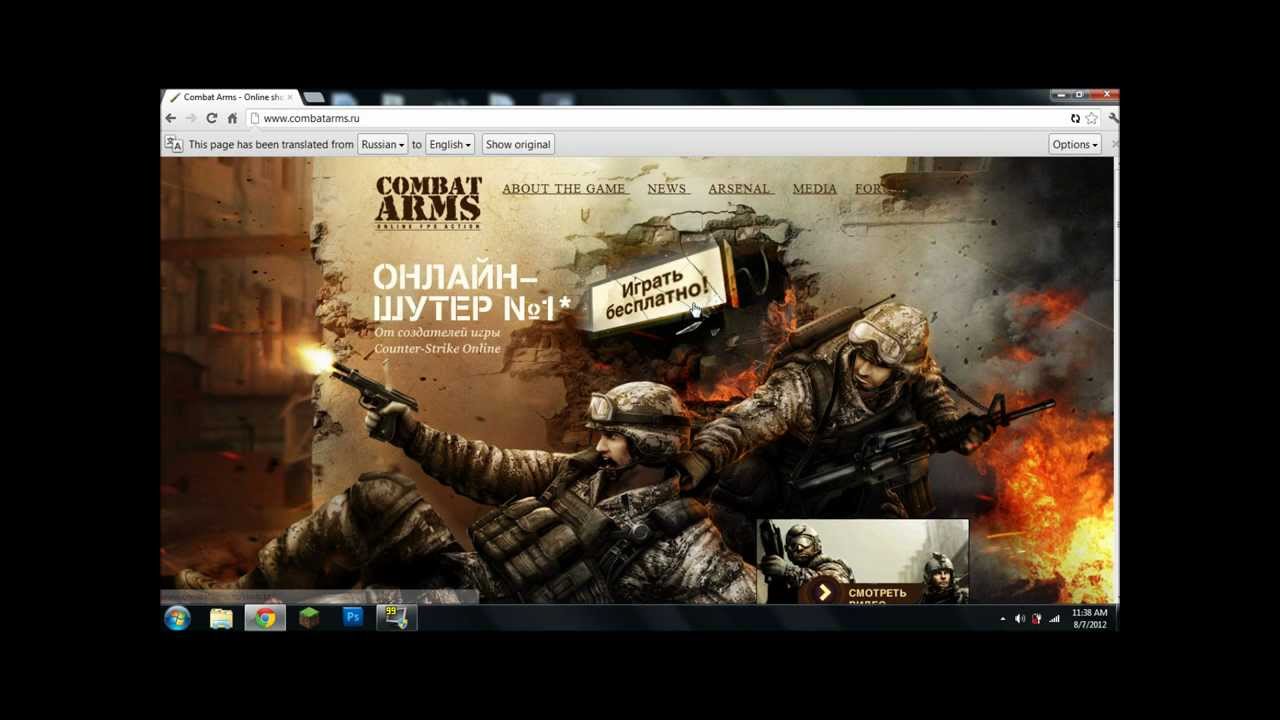Open the Fraps taskbar icon
The width and height of the screenshot is (1280, 720).
[x=396, y=619]
